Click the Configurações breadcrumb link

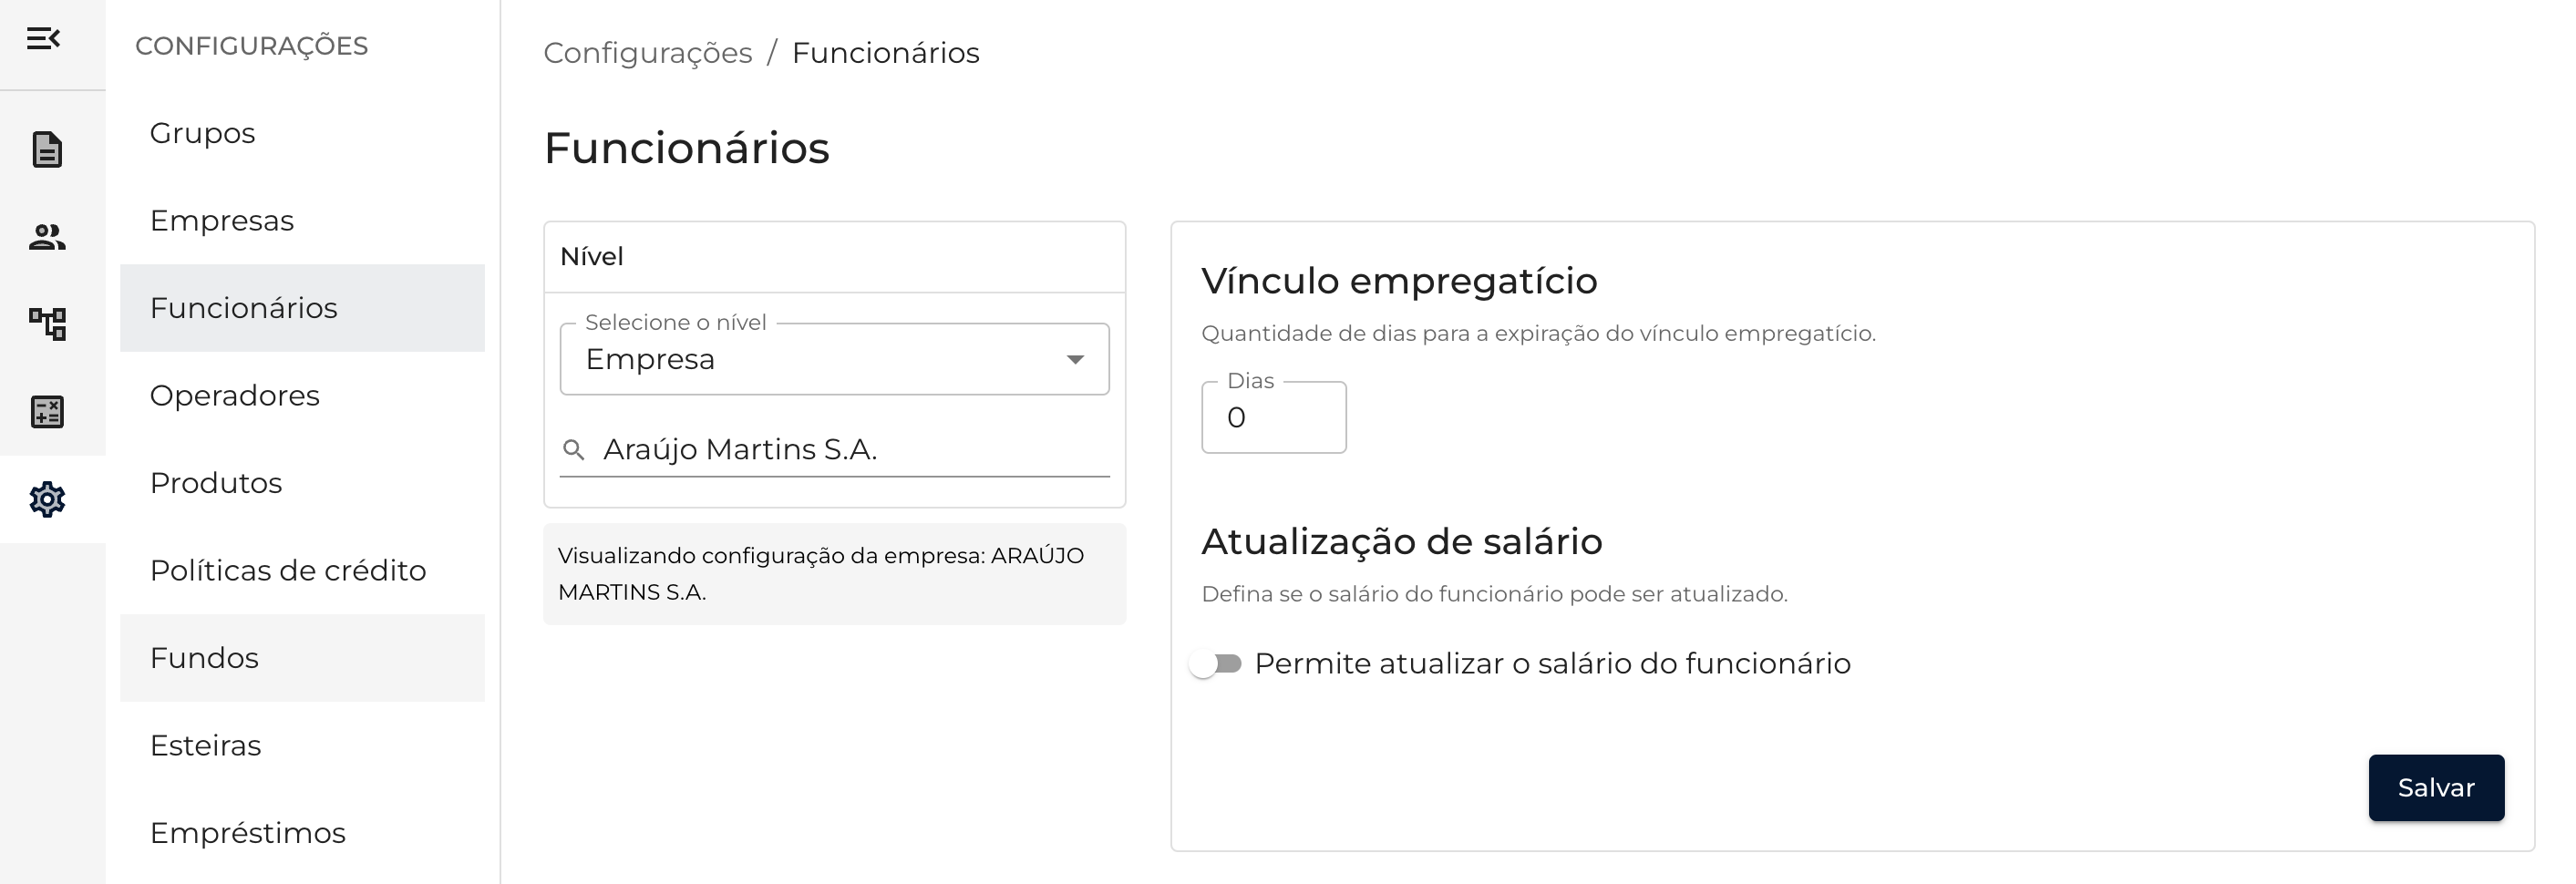click(648, 53)
